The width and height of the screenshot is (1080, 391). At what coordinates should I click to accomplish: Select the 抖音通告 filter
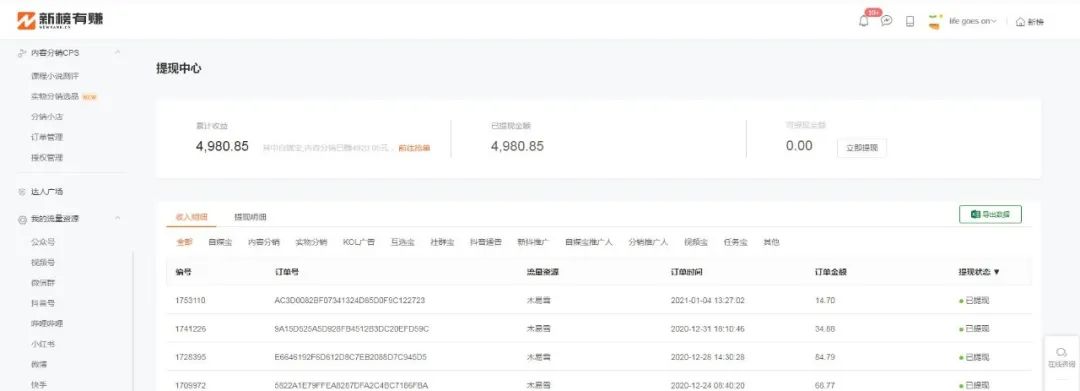[x=486, y=242]
